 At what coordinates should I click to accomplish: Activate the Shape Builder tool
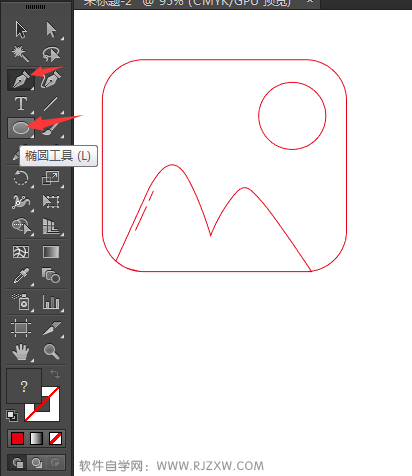[x=21, y=226]
